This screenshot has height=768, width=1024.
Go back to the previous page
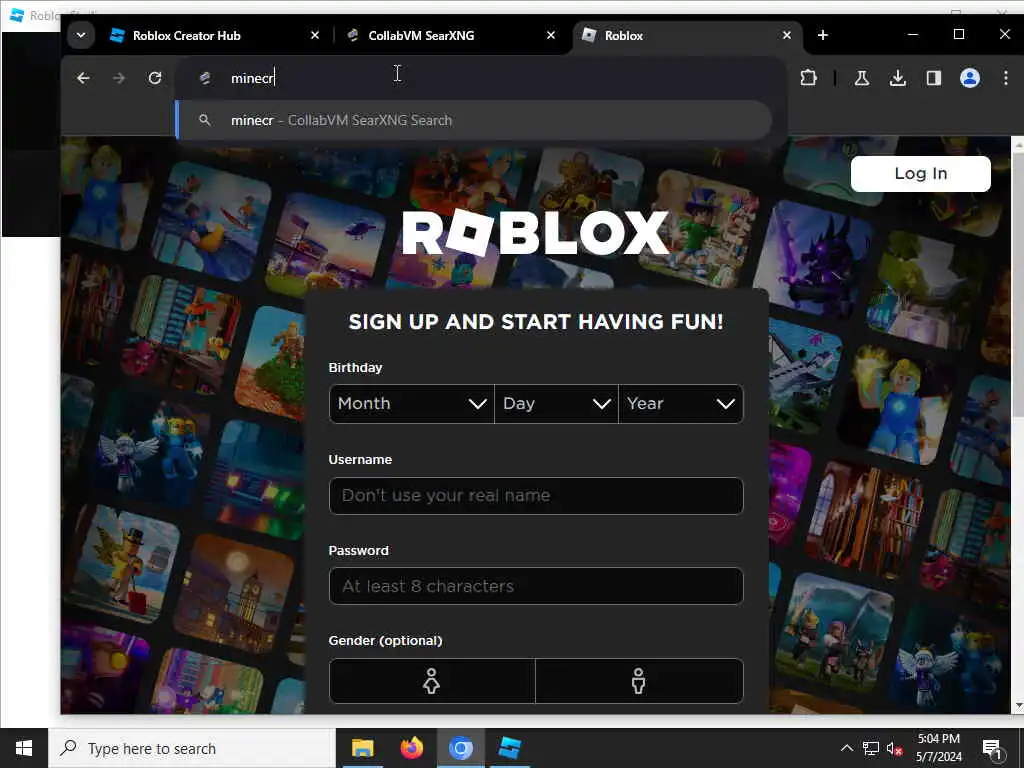(x=83, y=78)
